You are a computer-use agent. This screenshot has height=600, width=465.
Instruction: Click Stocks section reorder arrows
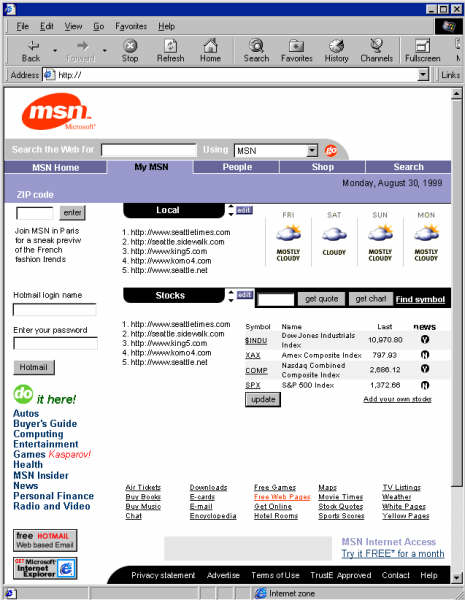(x=231, y=295)
